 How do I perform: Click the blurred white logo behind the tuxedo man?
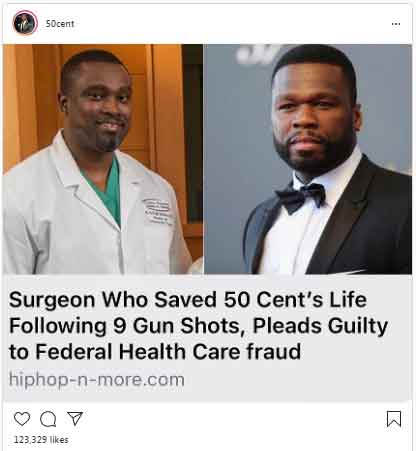point(257,54)
